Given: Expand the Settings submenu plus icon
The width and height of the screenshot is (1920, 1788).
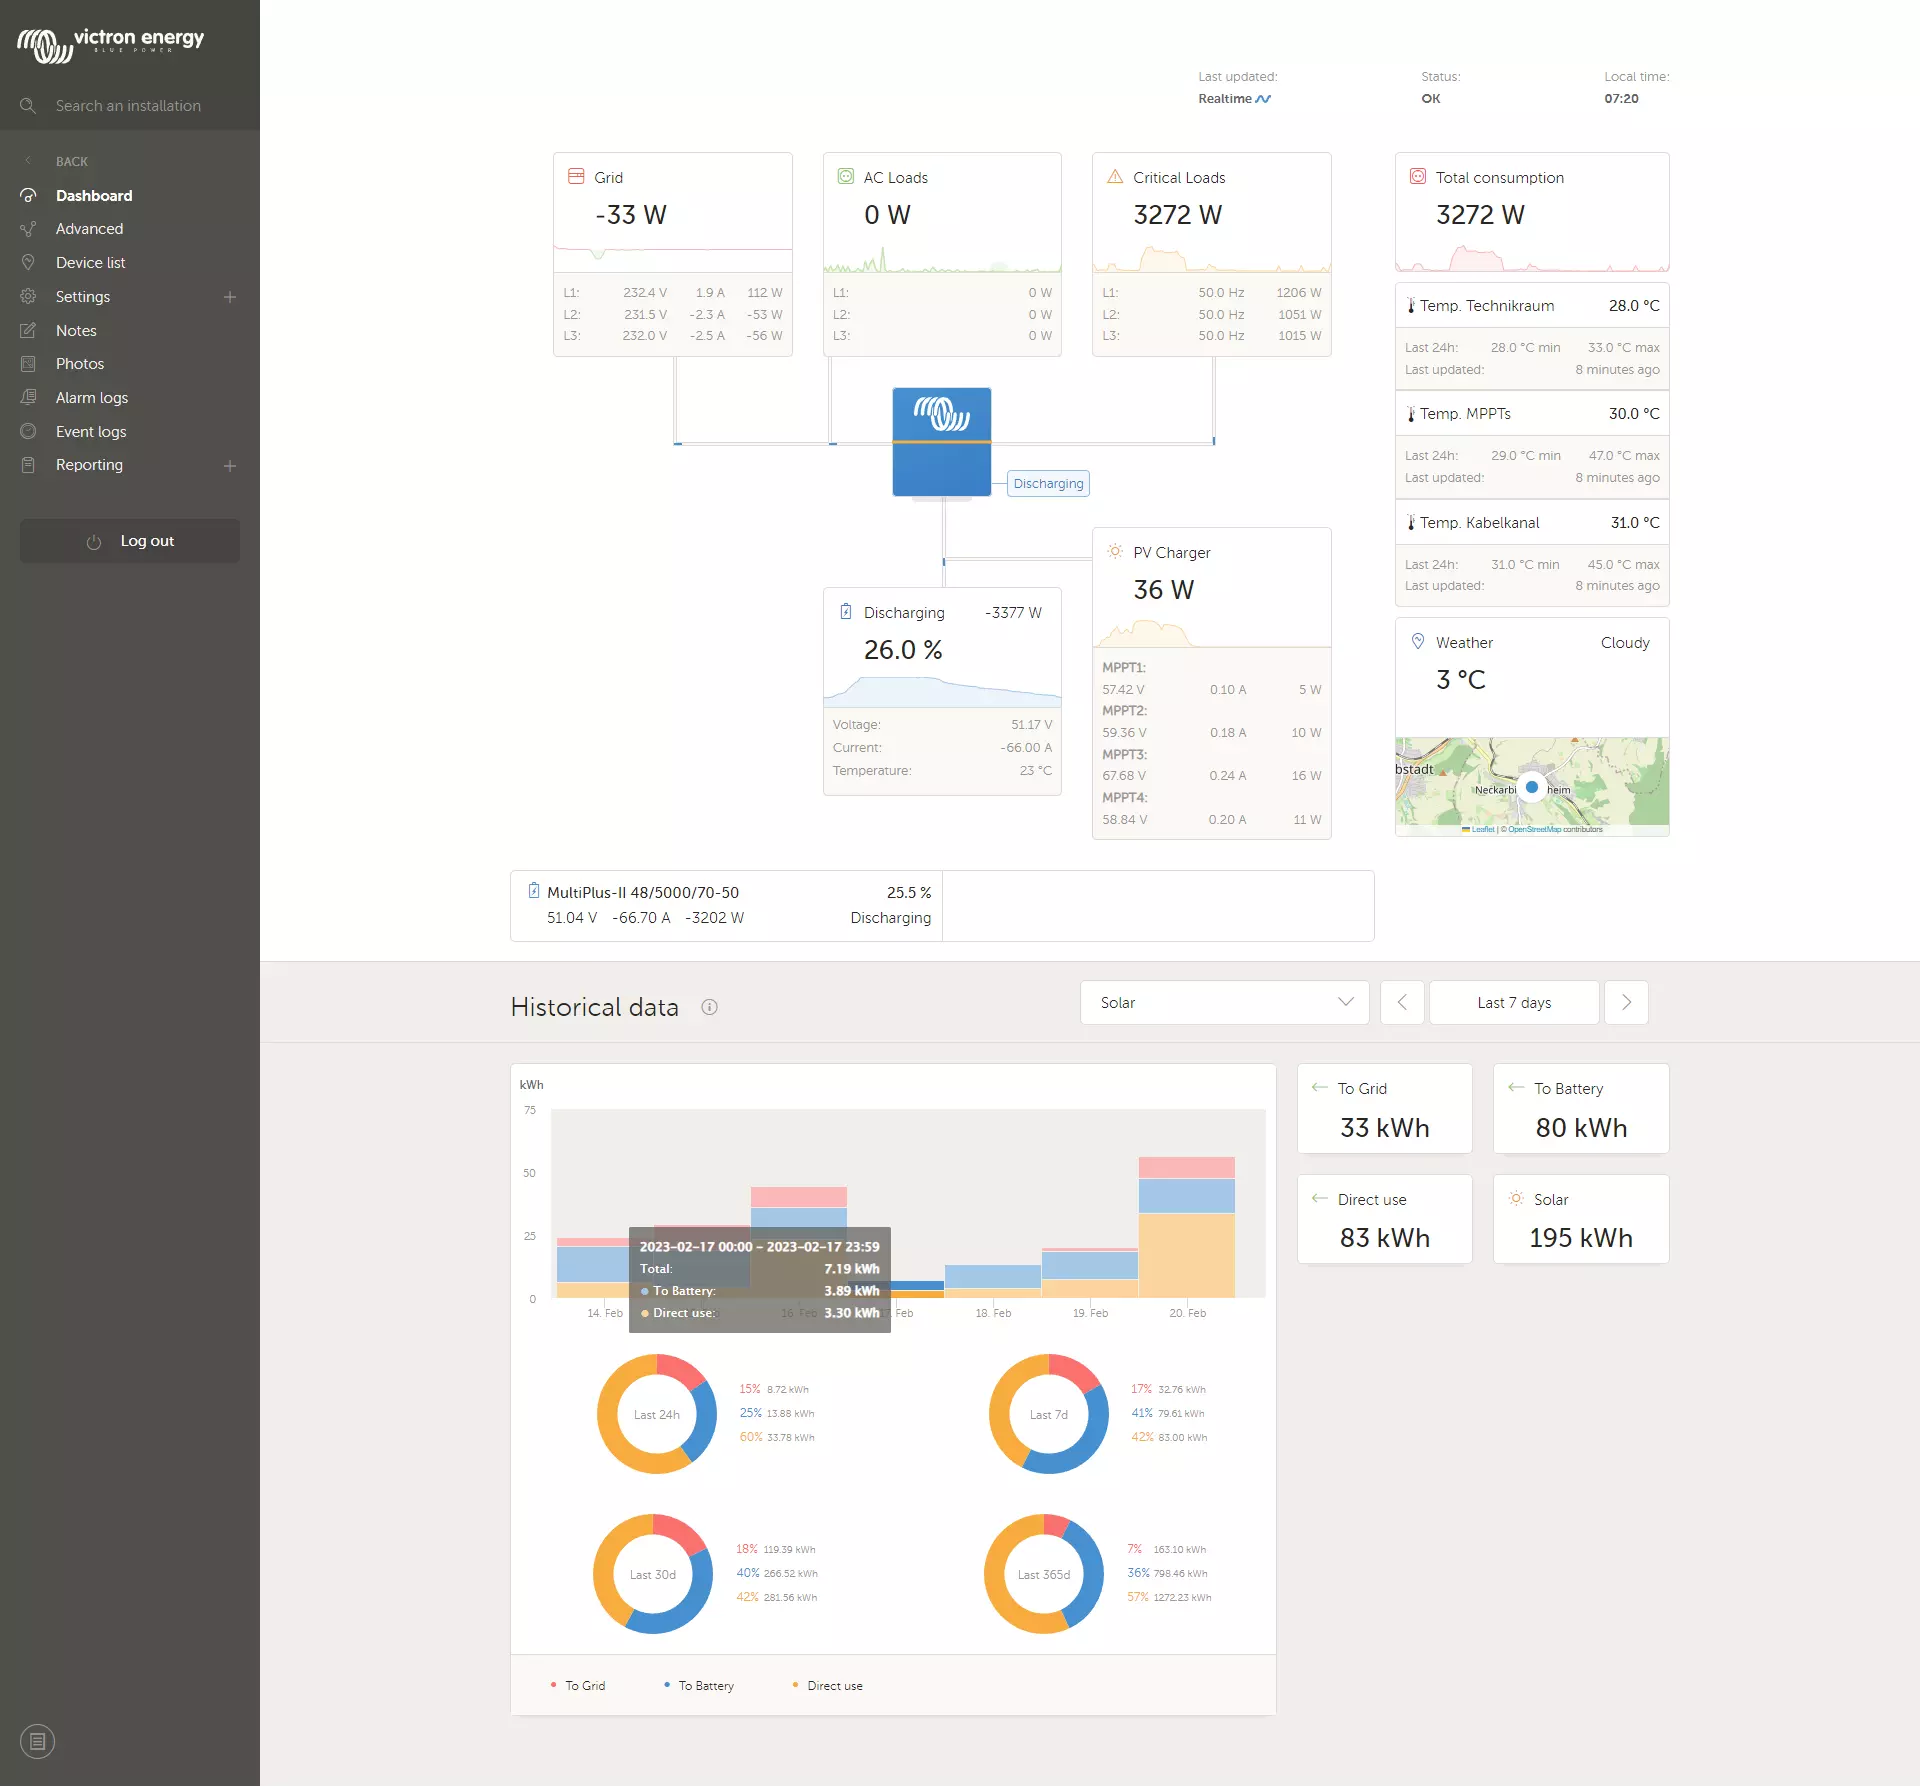Looking at the screenshot, I should pos(230,297).
